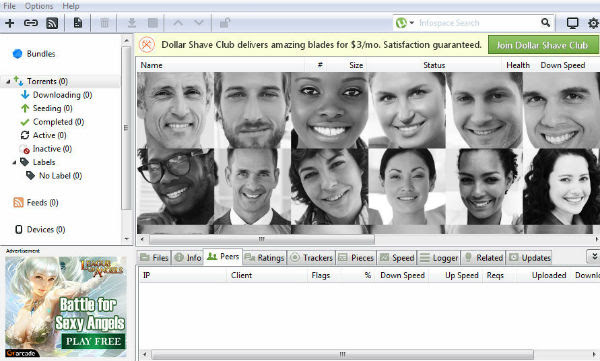Click the Add Torrent plus icon
The width and height of the screenshot is (600, 361).
point(10,23)
